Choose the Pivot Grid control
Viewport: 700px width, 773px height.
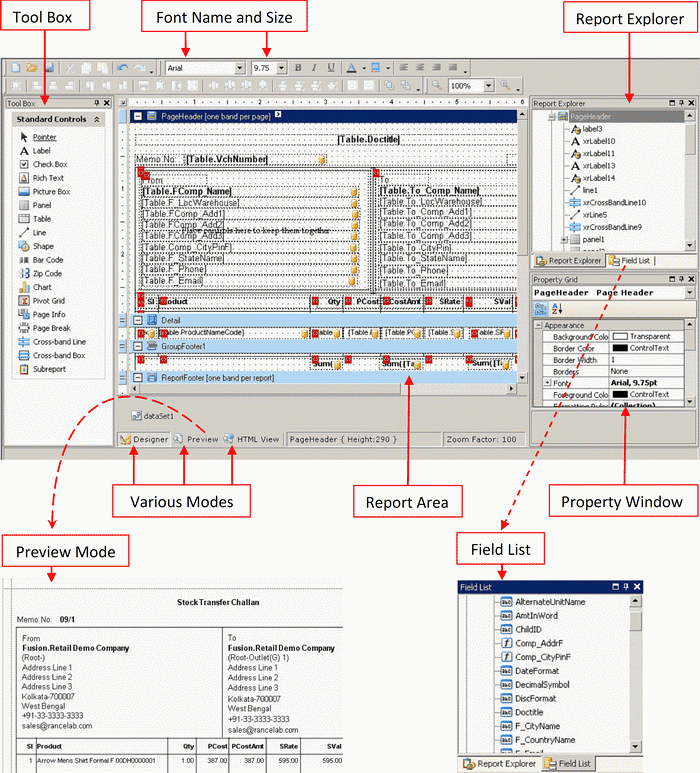[49, 300]
